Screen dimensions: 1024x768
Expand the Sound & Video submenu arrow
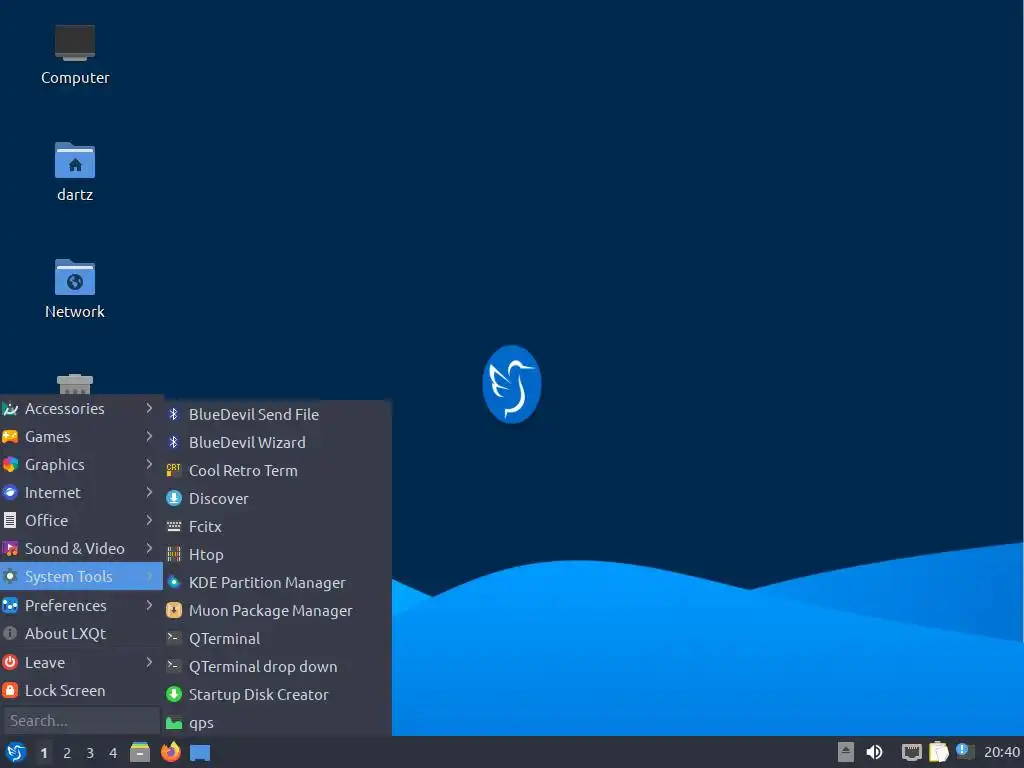coord(149,549)
